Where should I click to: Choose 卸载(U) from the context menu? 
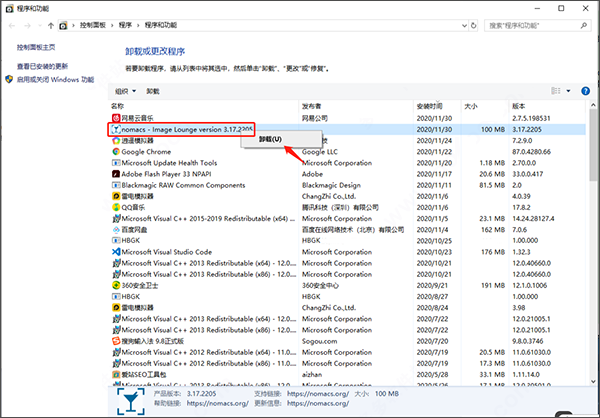pyautogui.click(x=281, y=139)
